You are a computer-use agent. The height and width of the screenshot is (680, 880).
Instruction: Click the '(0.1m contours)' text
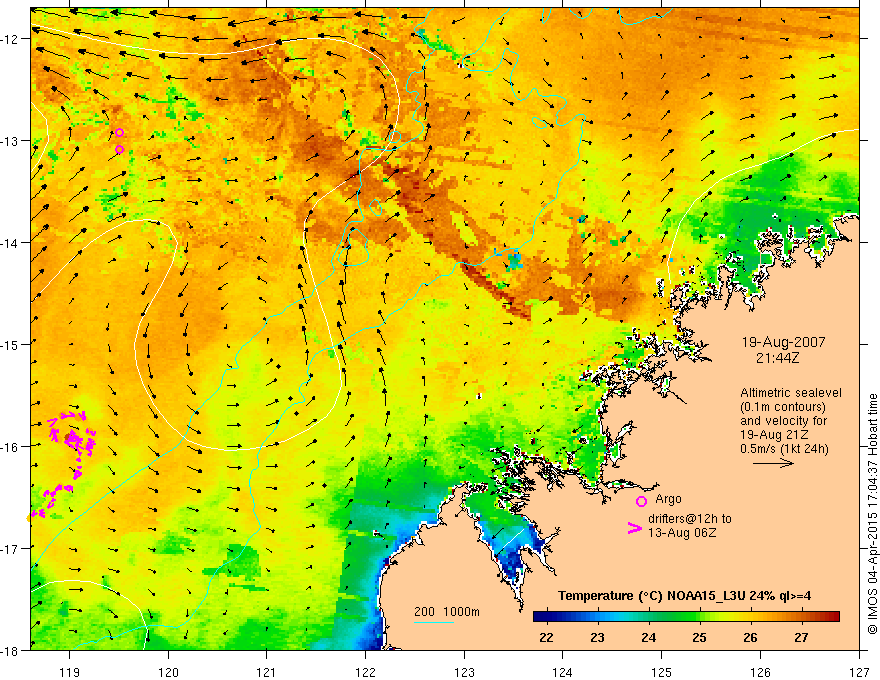click(783, 407)
